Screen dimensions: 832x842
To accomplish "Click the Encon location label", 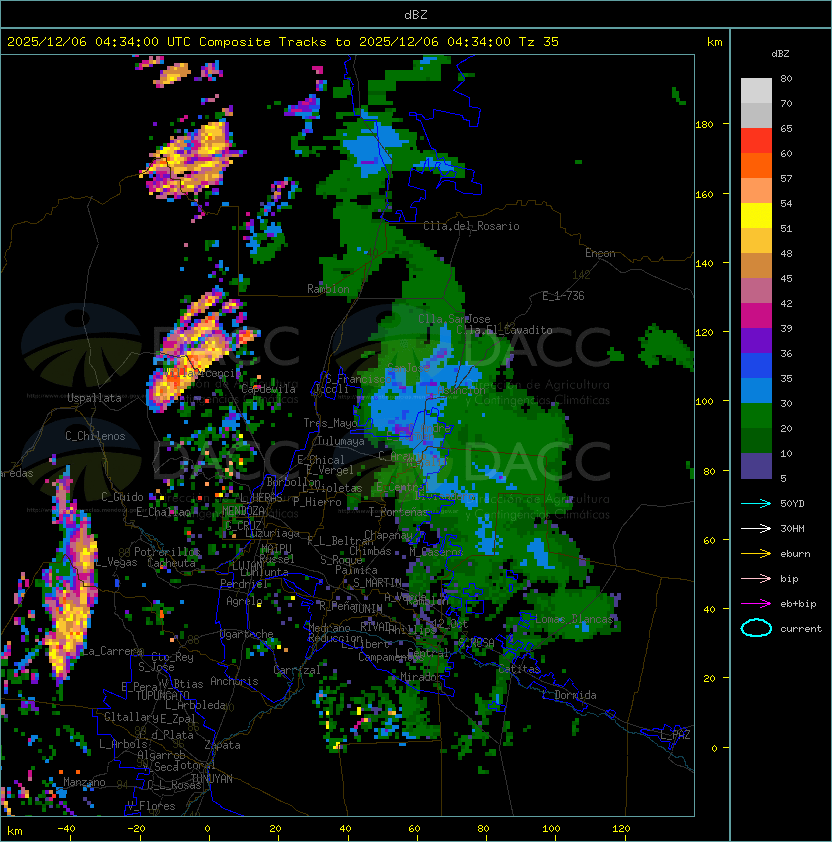I will tap(600, 253).
